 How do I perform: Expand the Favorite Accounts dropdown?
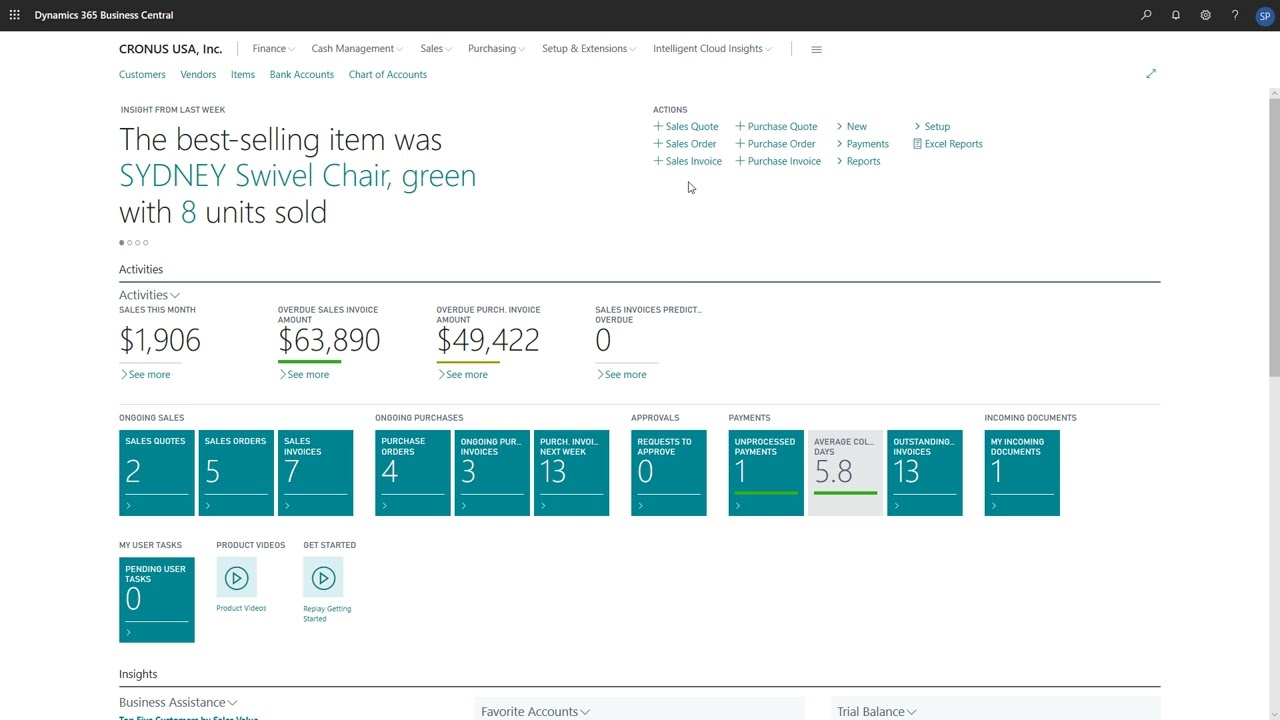(x=535, y=711)
